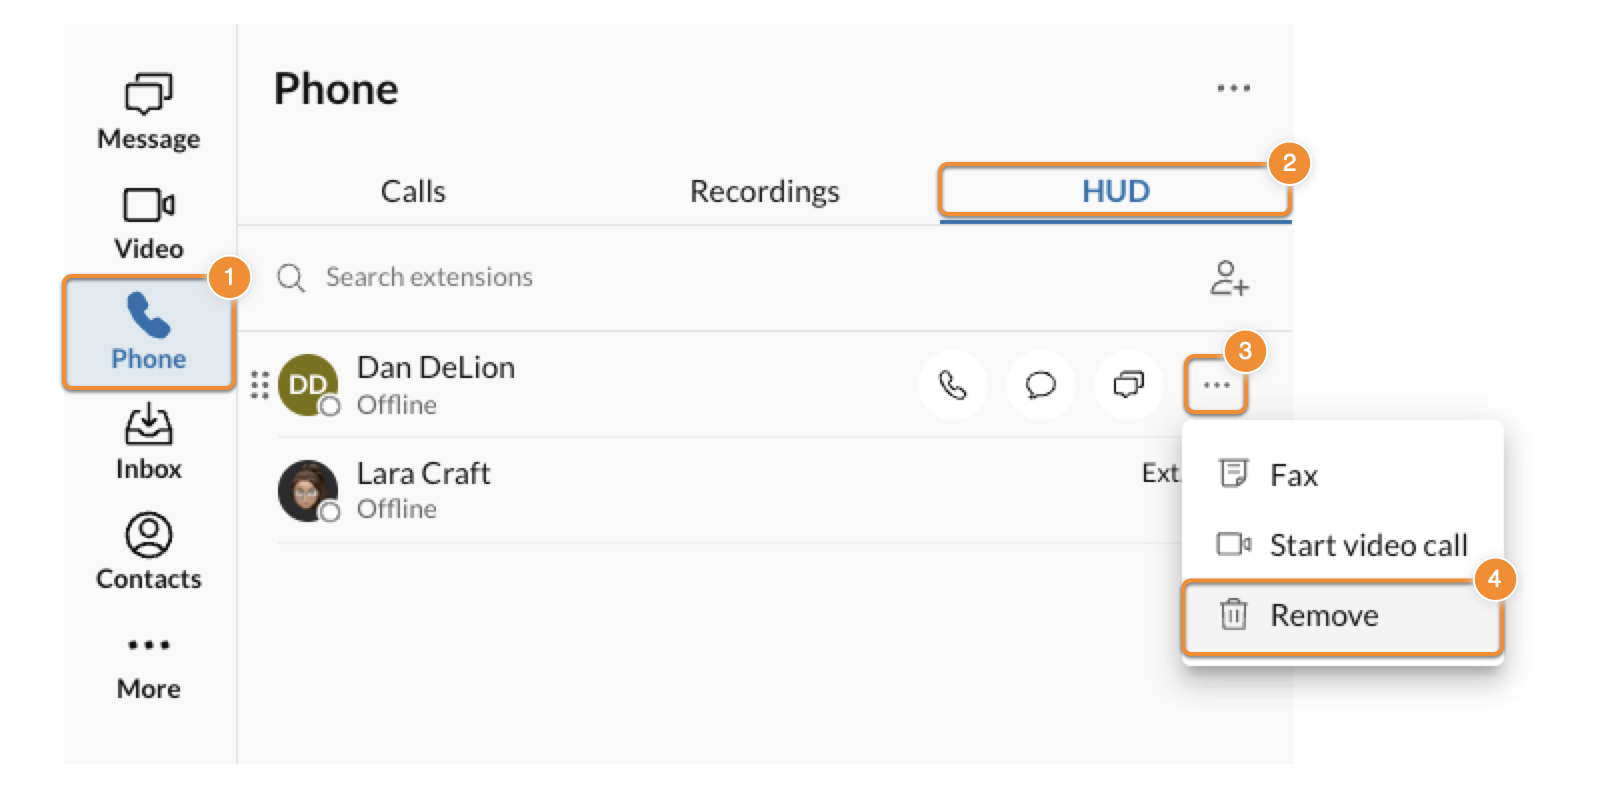Grab the drag handle beside Dan DeLion
Viewport: 1600px width, 788px height.
pos(260,385)
